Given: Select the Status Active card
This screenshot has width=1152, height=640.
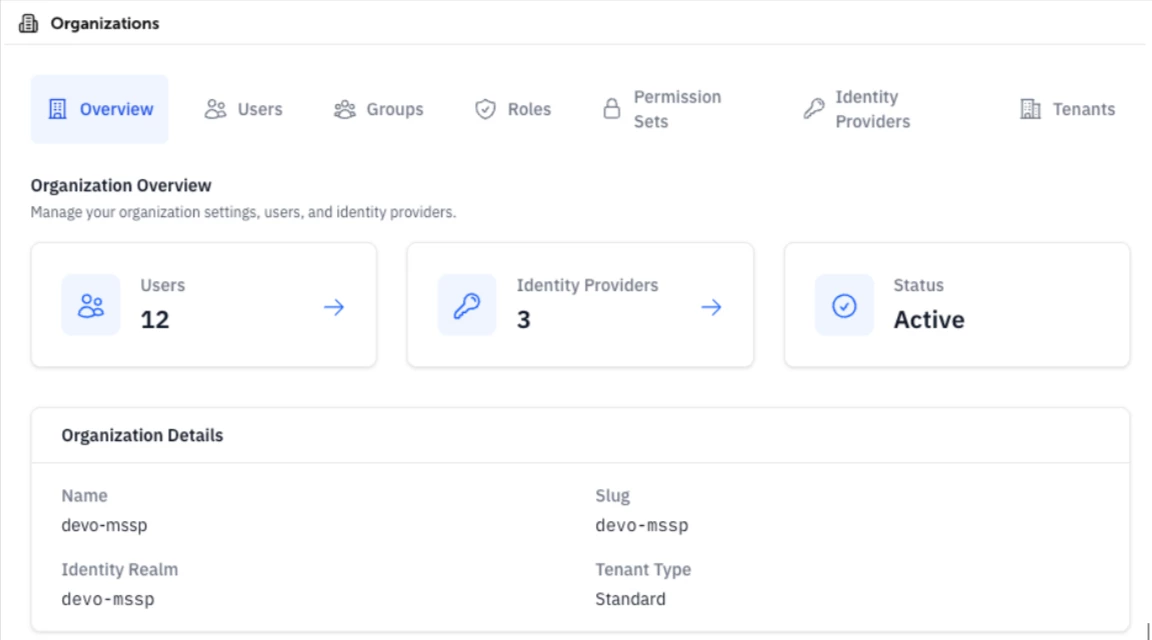Looking at the screenshot, I should click(957, 305).
